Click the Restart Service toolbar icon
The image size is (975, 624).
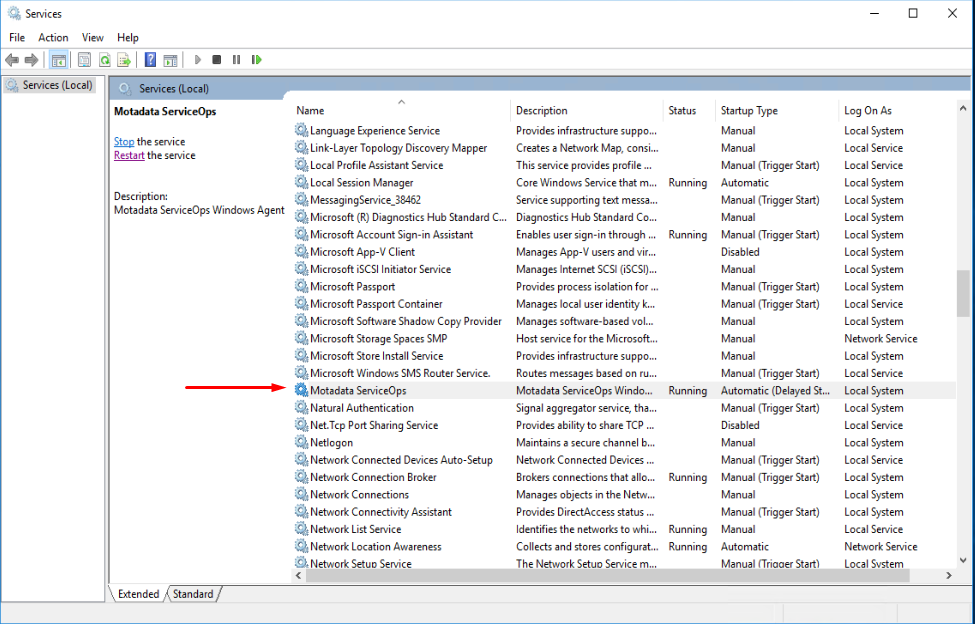coord(256,60)
